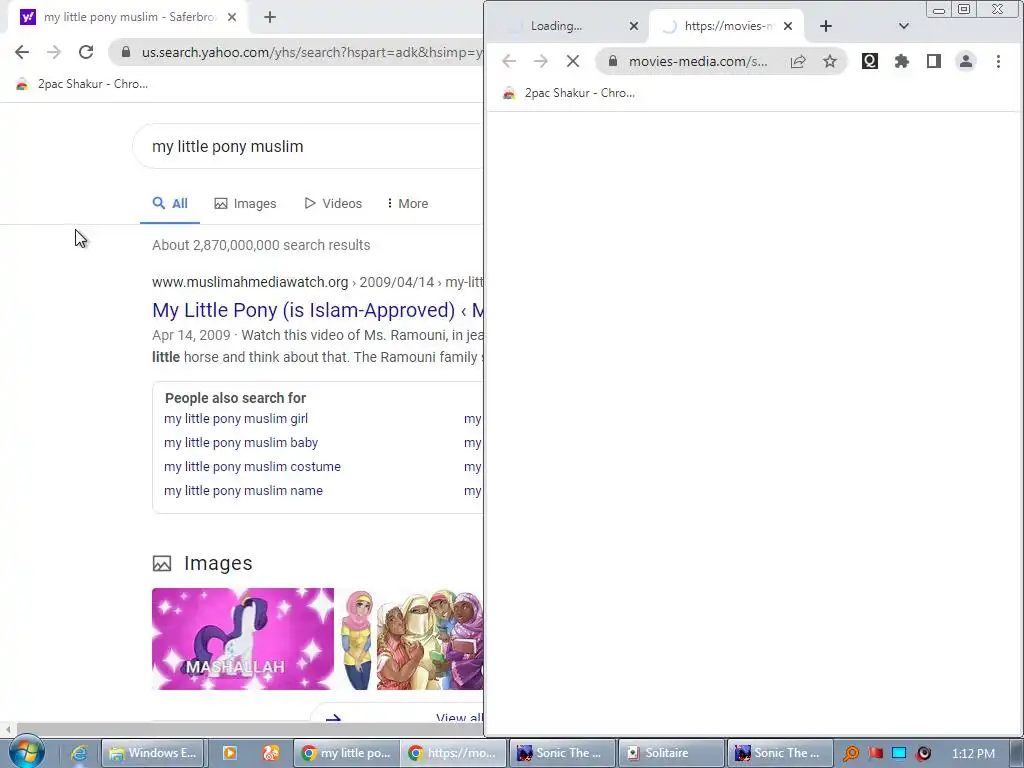Viewport: 1024px width, 768px height.
Task: Open the Q extension icon
Action: pyautogui.click(x=869, y=61)
